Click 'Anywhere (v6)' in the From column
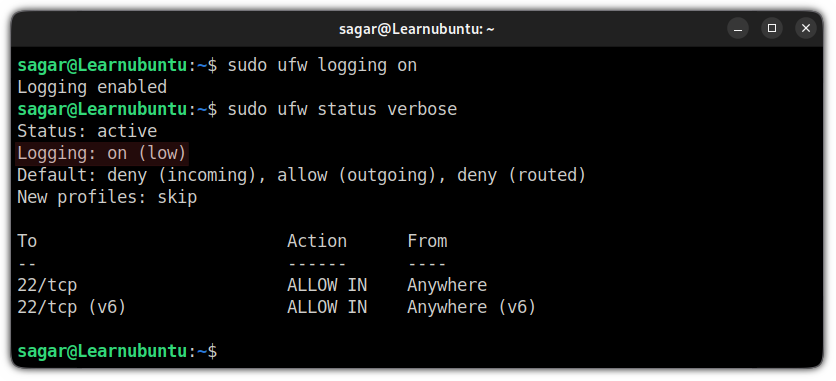The width and height of the screenshot is (836, 381). (471, 307)
